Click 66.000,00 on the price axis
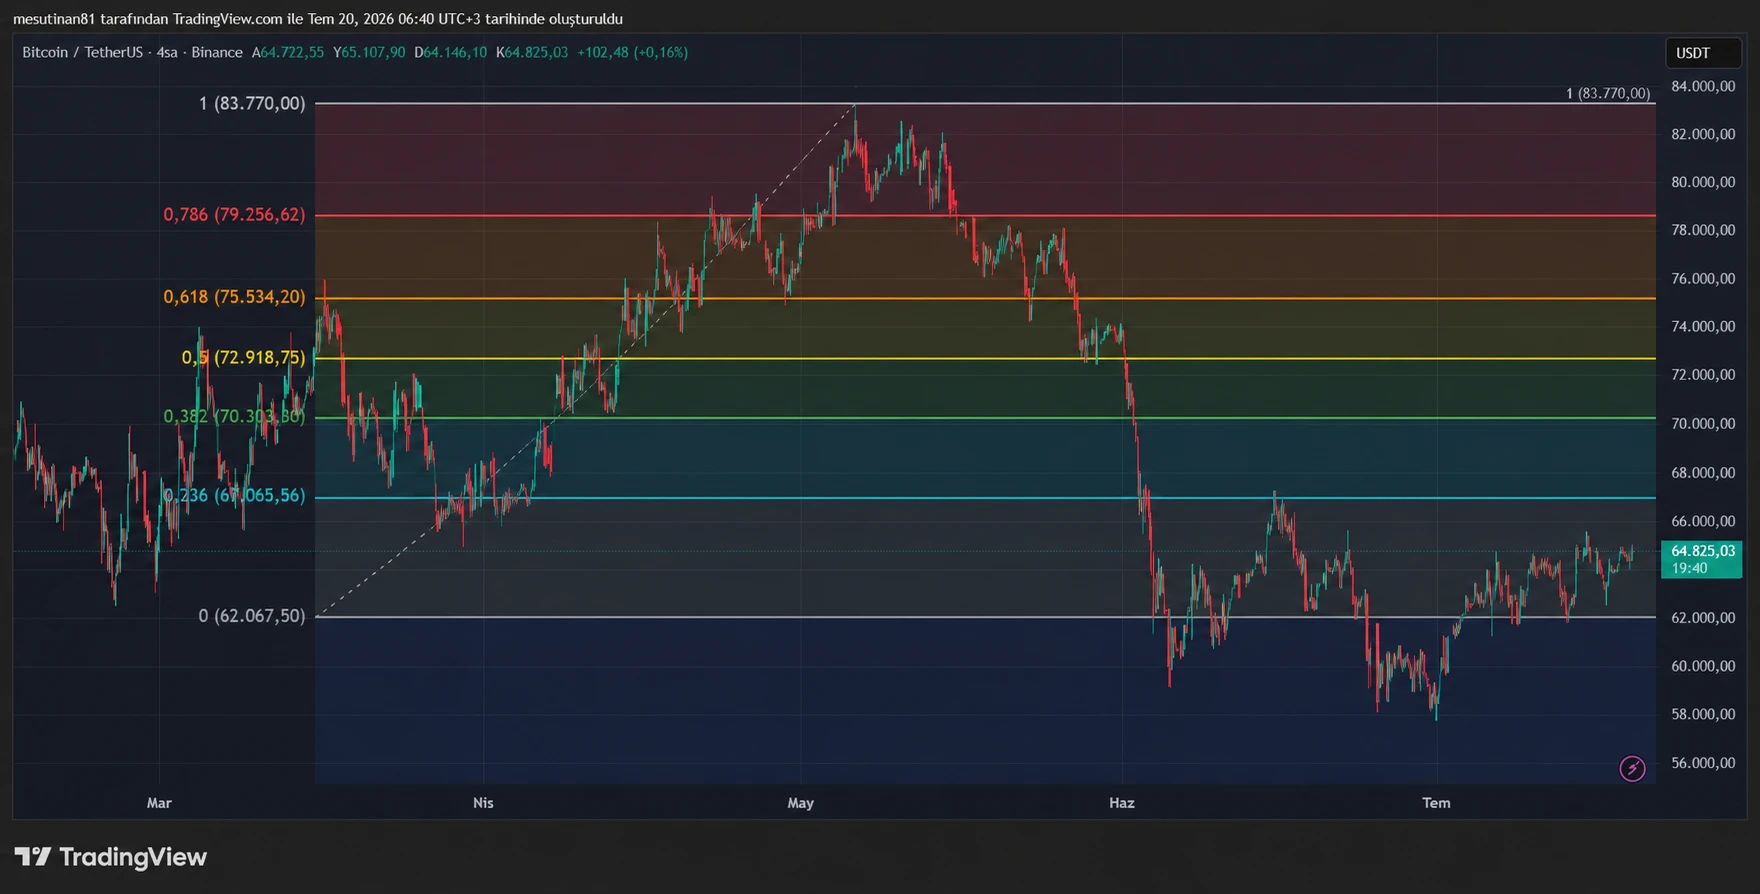The width and height of the screenshot is (1760, 894). 1703,521
